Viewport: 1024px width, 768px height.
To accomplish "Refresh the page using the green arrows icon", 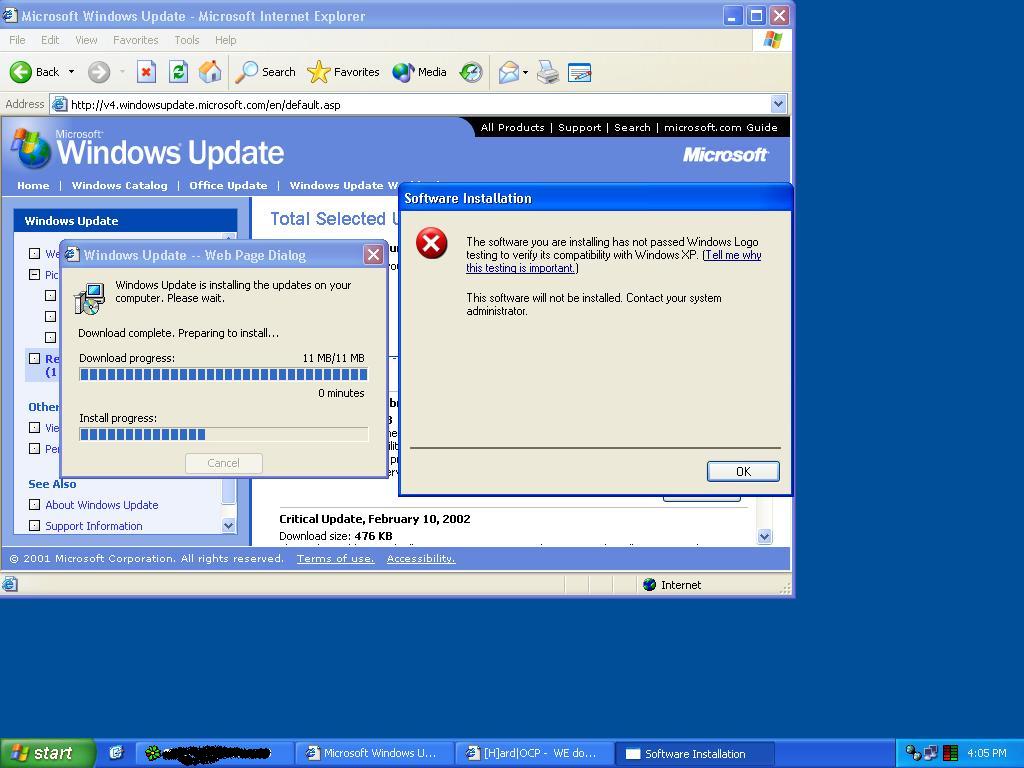I will [x=178, y=72].
